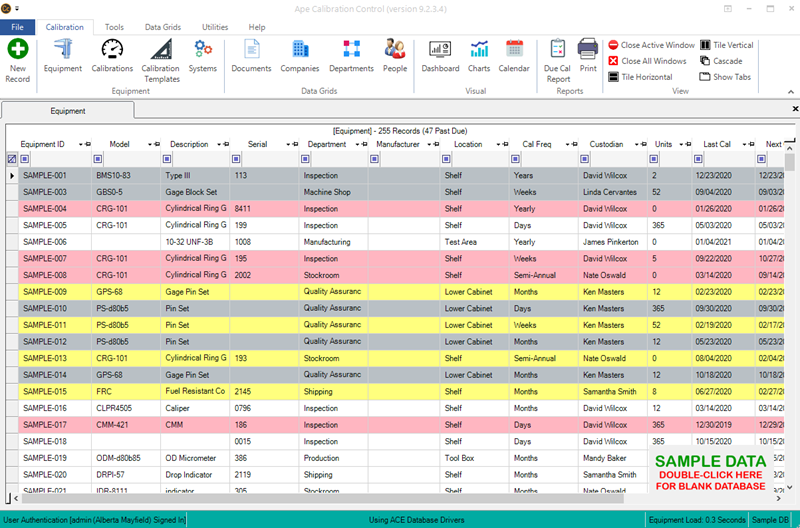
Task: Click filter operator for Cal Freq column
Action: pos(515,159)
